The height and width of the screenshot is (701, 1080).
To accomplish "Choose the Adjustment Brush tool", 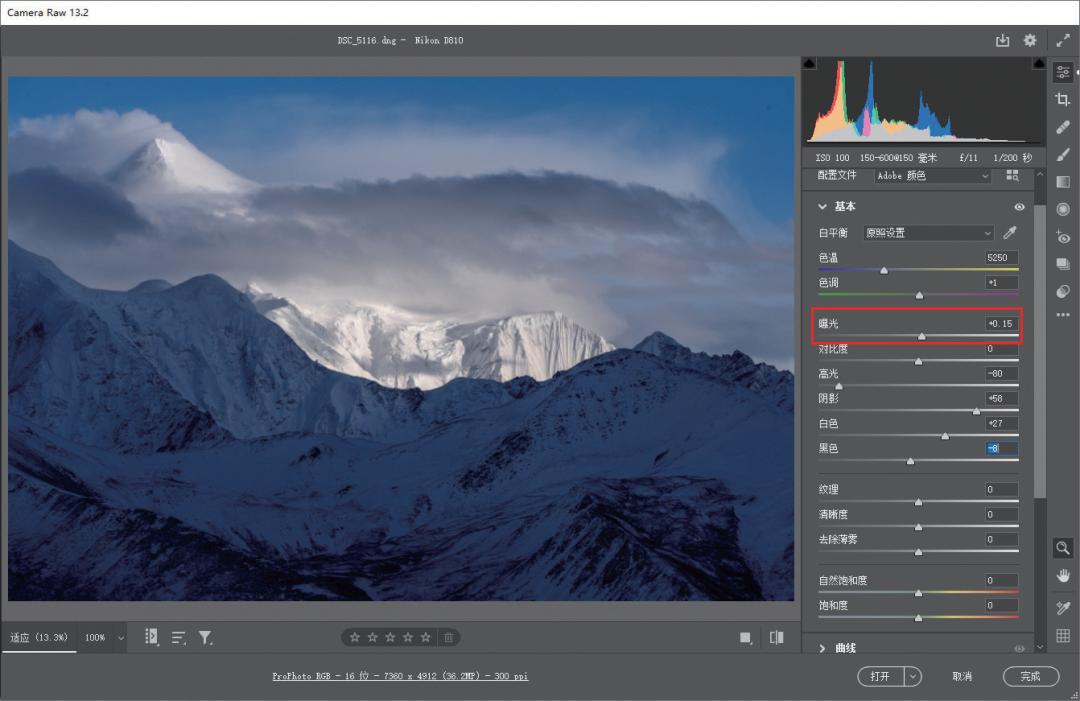I will click(1063, 154).
